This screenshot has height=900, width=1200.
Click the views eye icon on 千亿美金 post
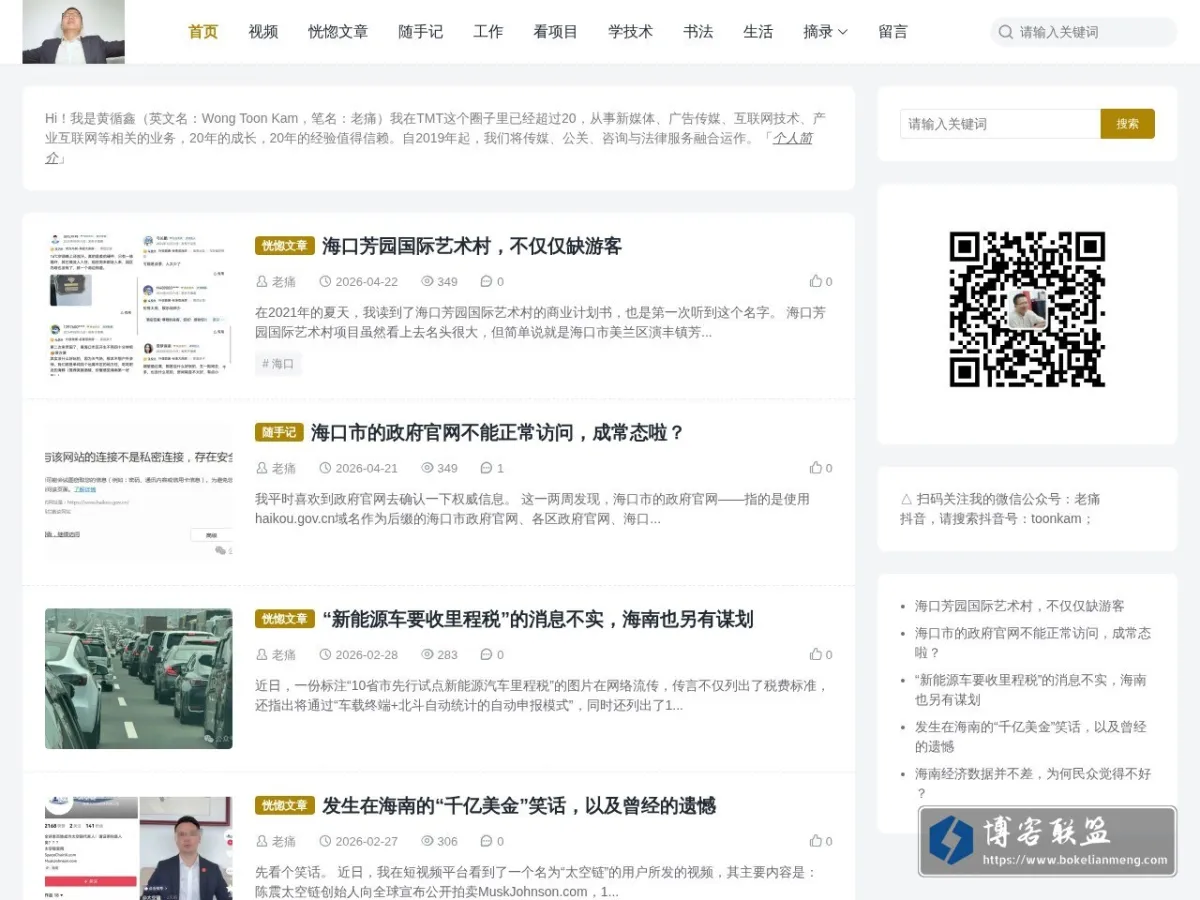pyautogui.click(x=427, y=841)
